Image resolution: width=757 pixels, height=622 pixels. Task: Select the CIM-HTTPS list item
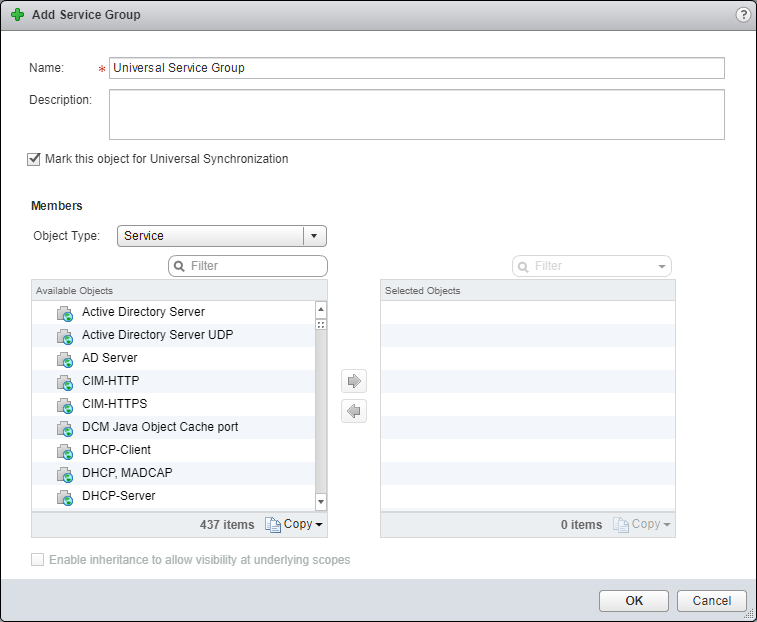pos(114,404)
